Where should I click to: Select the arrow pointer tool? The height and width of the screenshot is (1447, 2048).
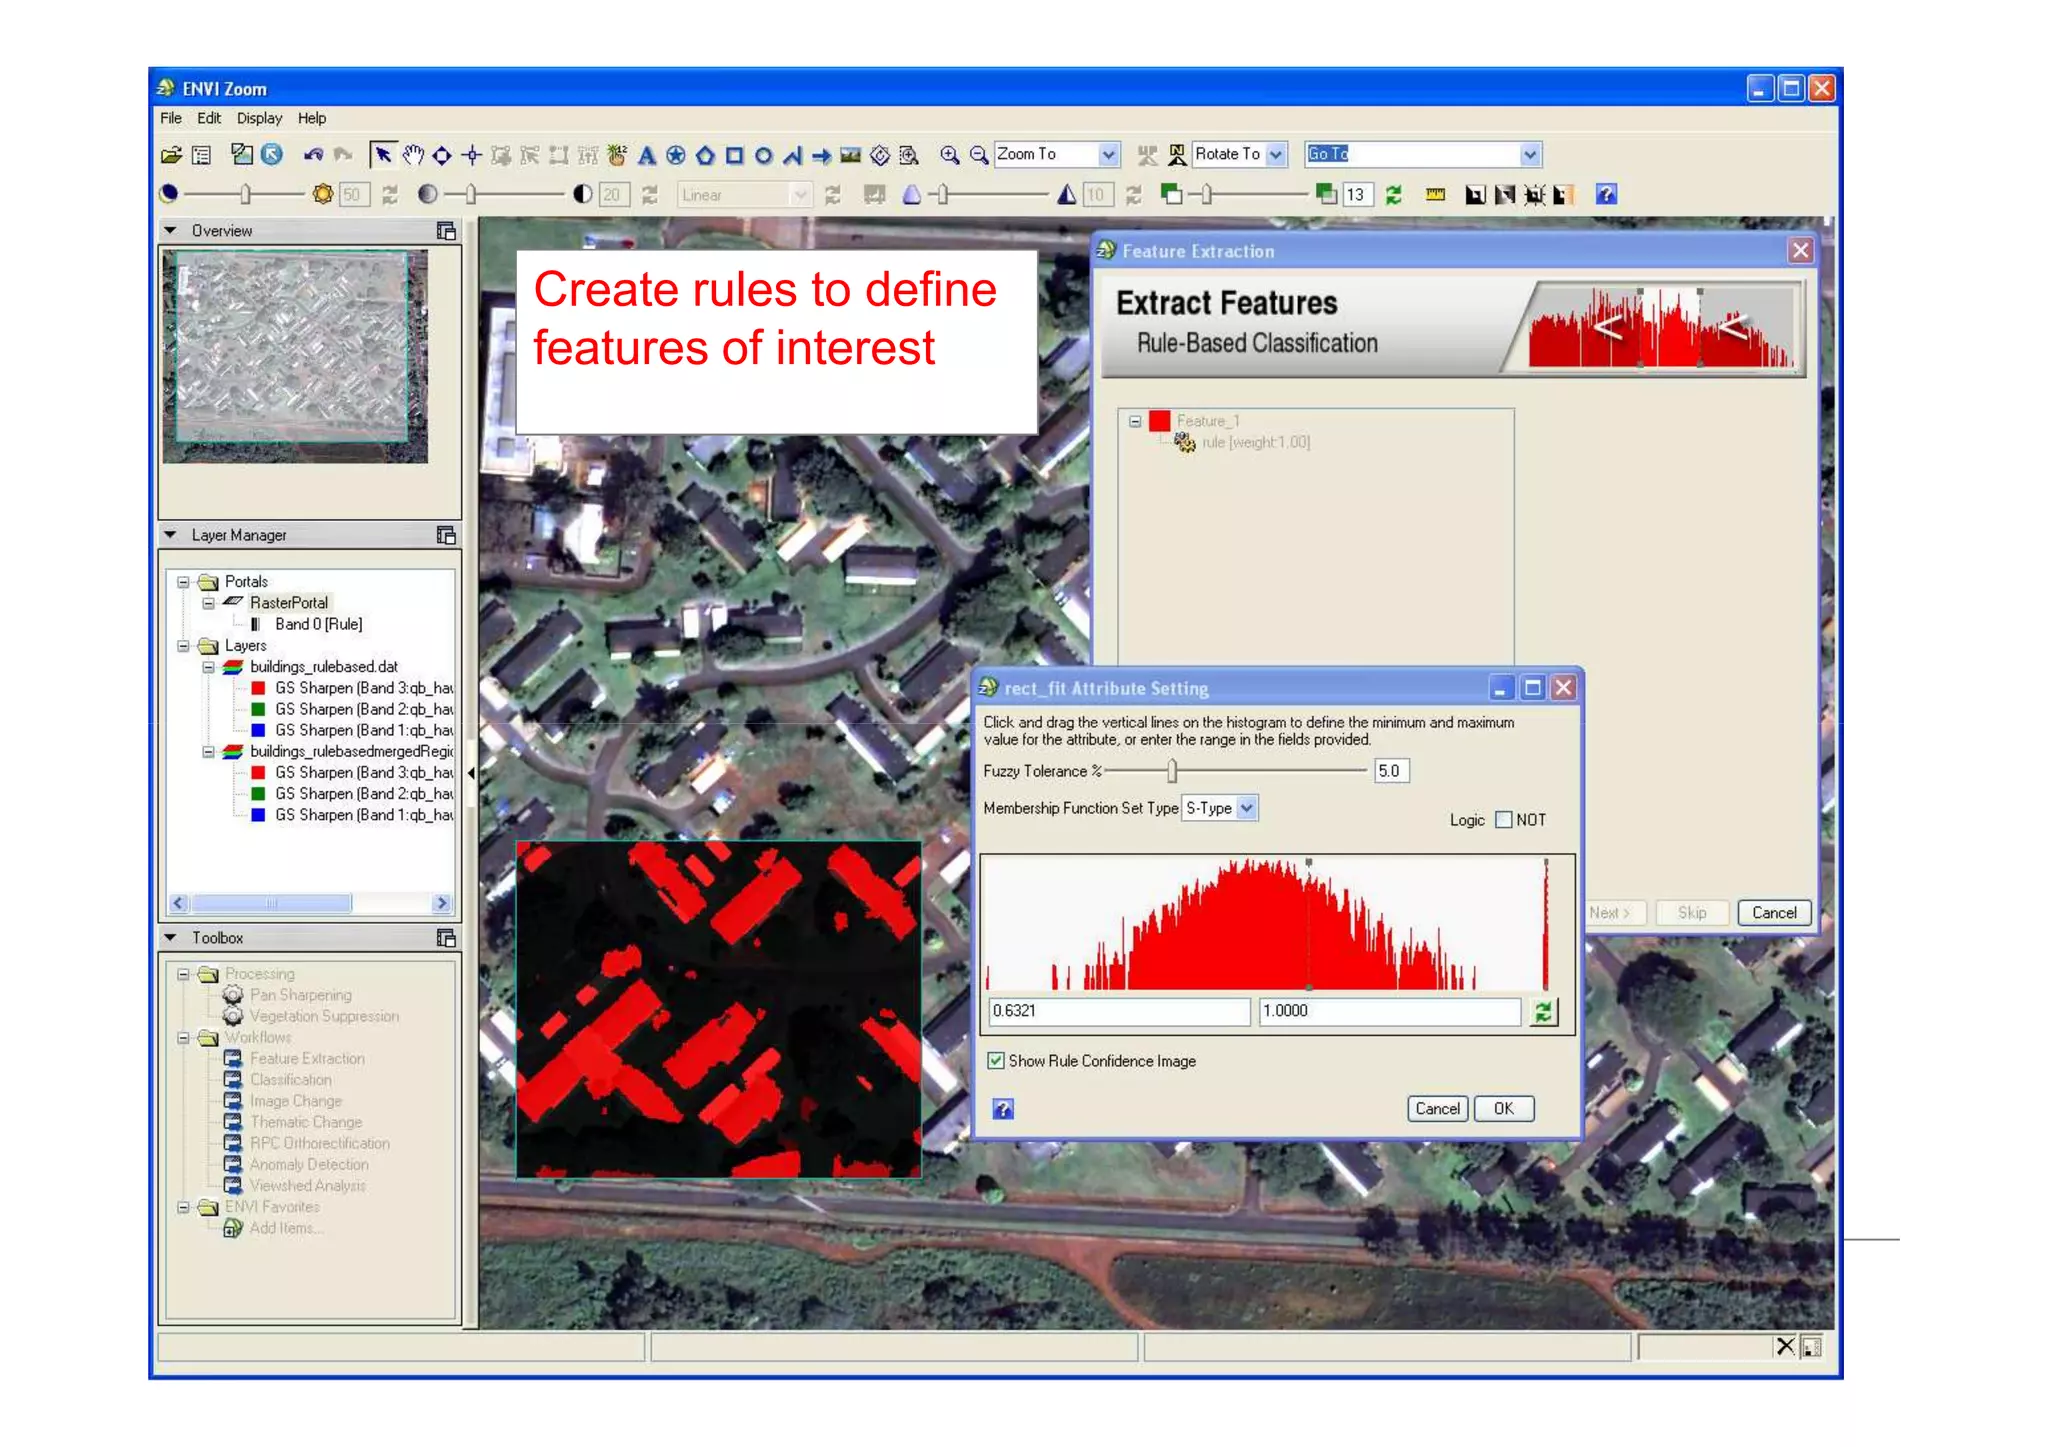(x=383, y=155)
